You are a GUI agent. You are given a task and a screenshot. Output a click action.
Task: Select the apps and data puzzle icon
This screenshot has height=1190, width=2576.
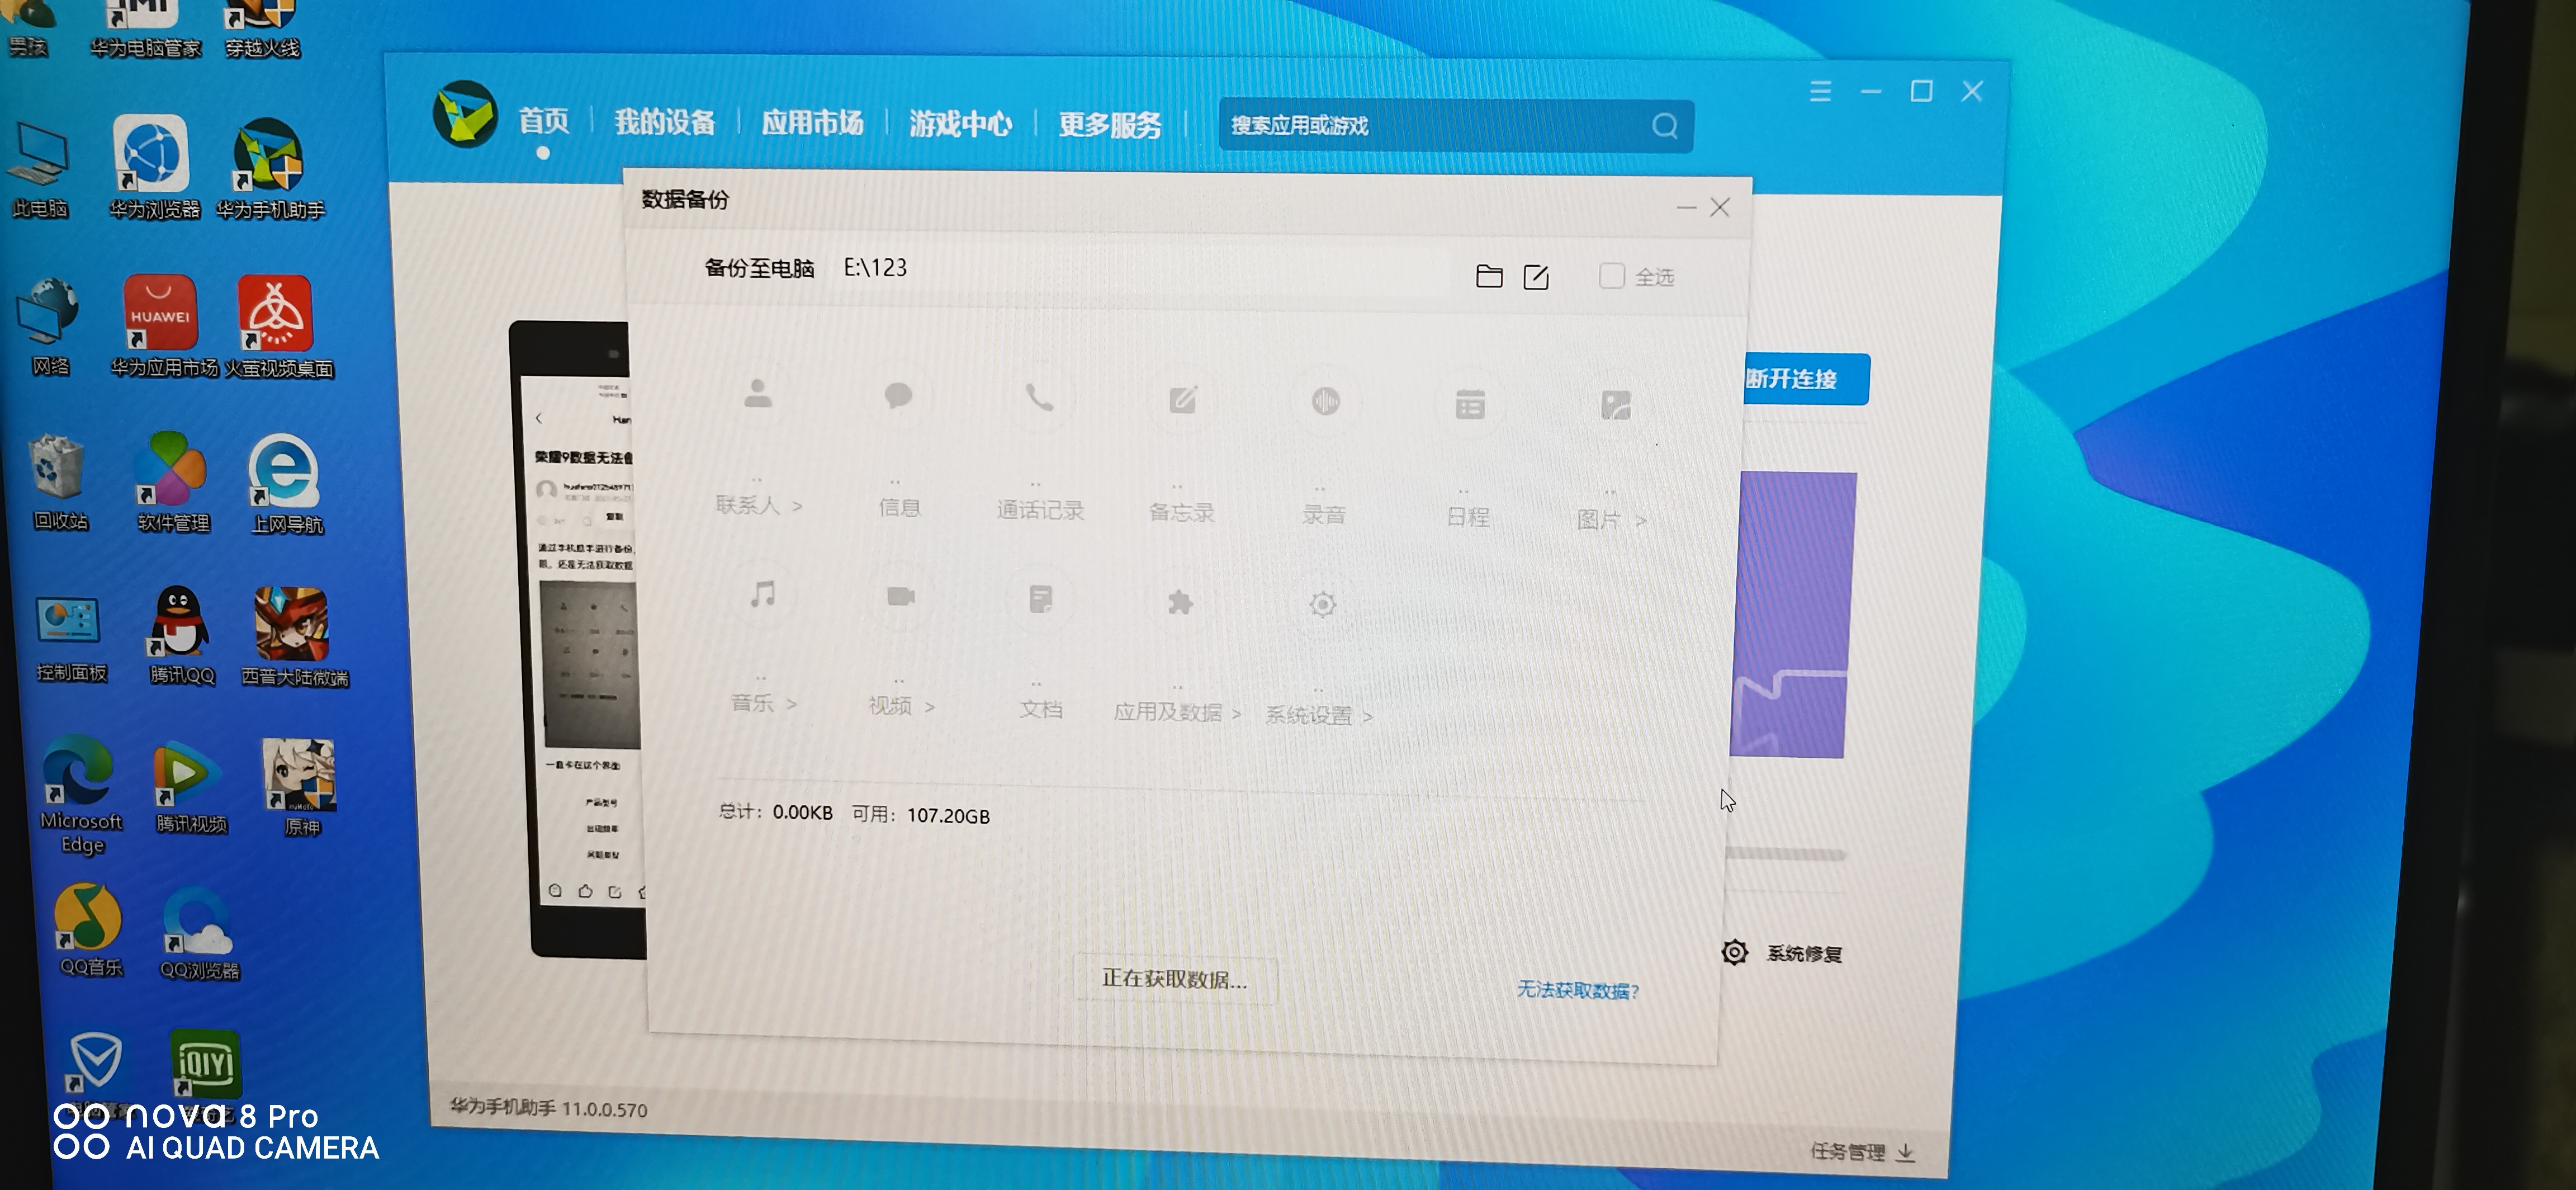1181,602
